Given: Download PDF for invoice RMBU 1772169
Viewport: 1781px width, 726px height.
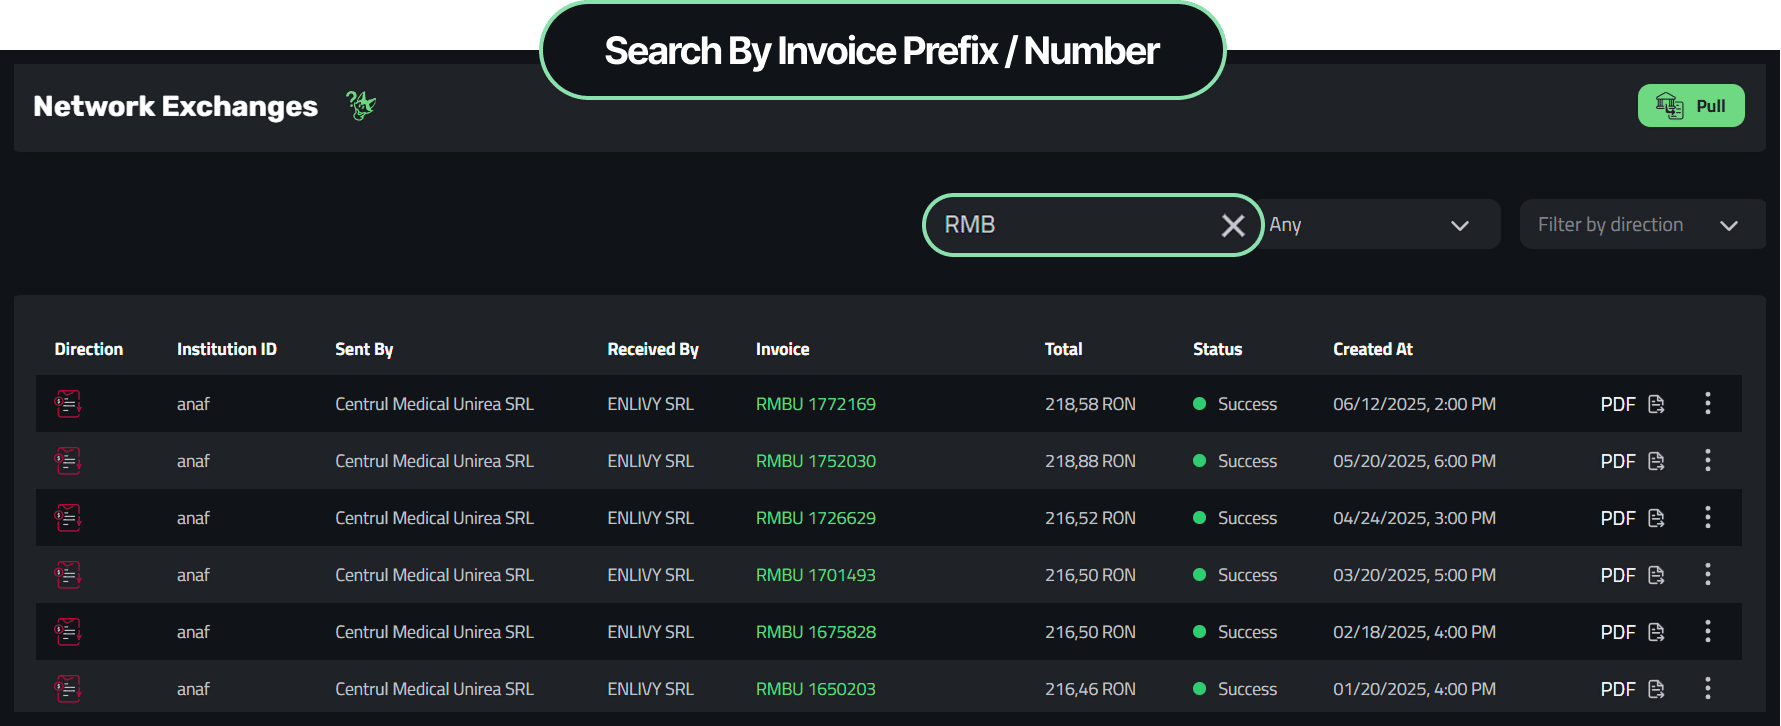Looking at the screenshot, I should tap(1631, 404).
